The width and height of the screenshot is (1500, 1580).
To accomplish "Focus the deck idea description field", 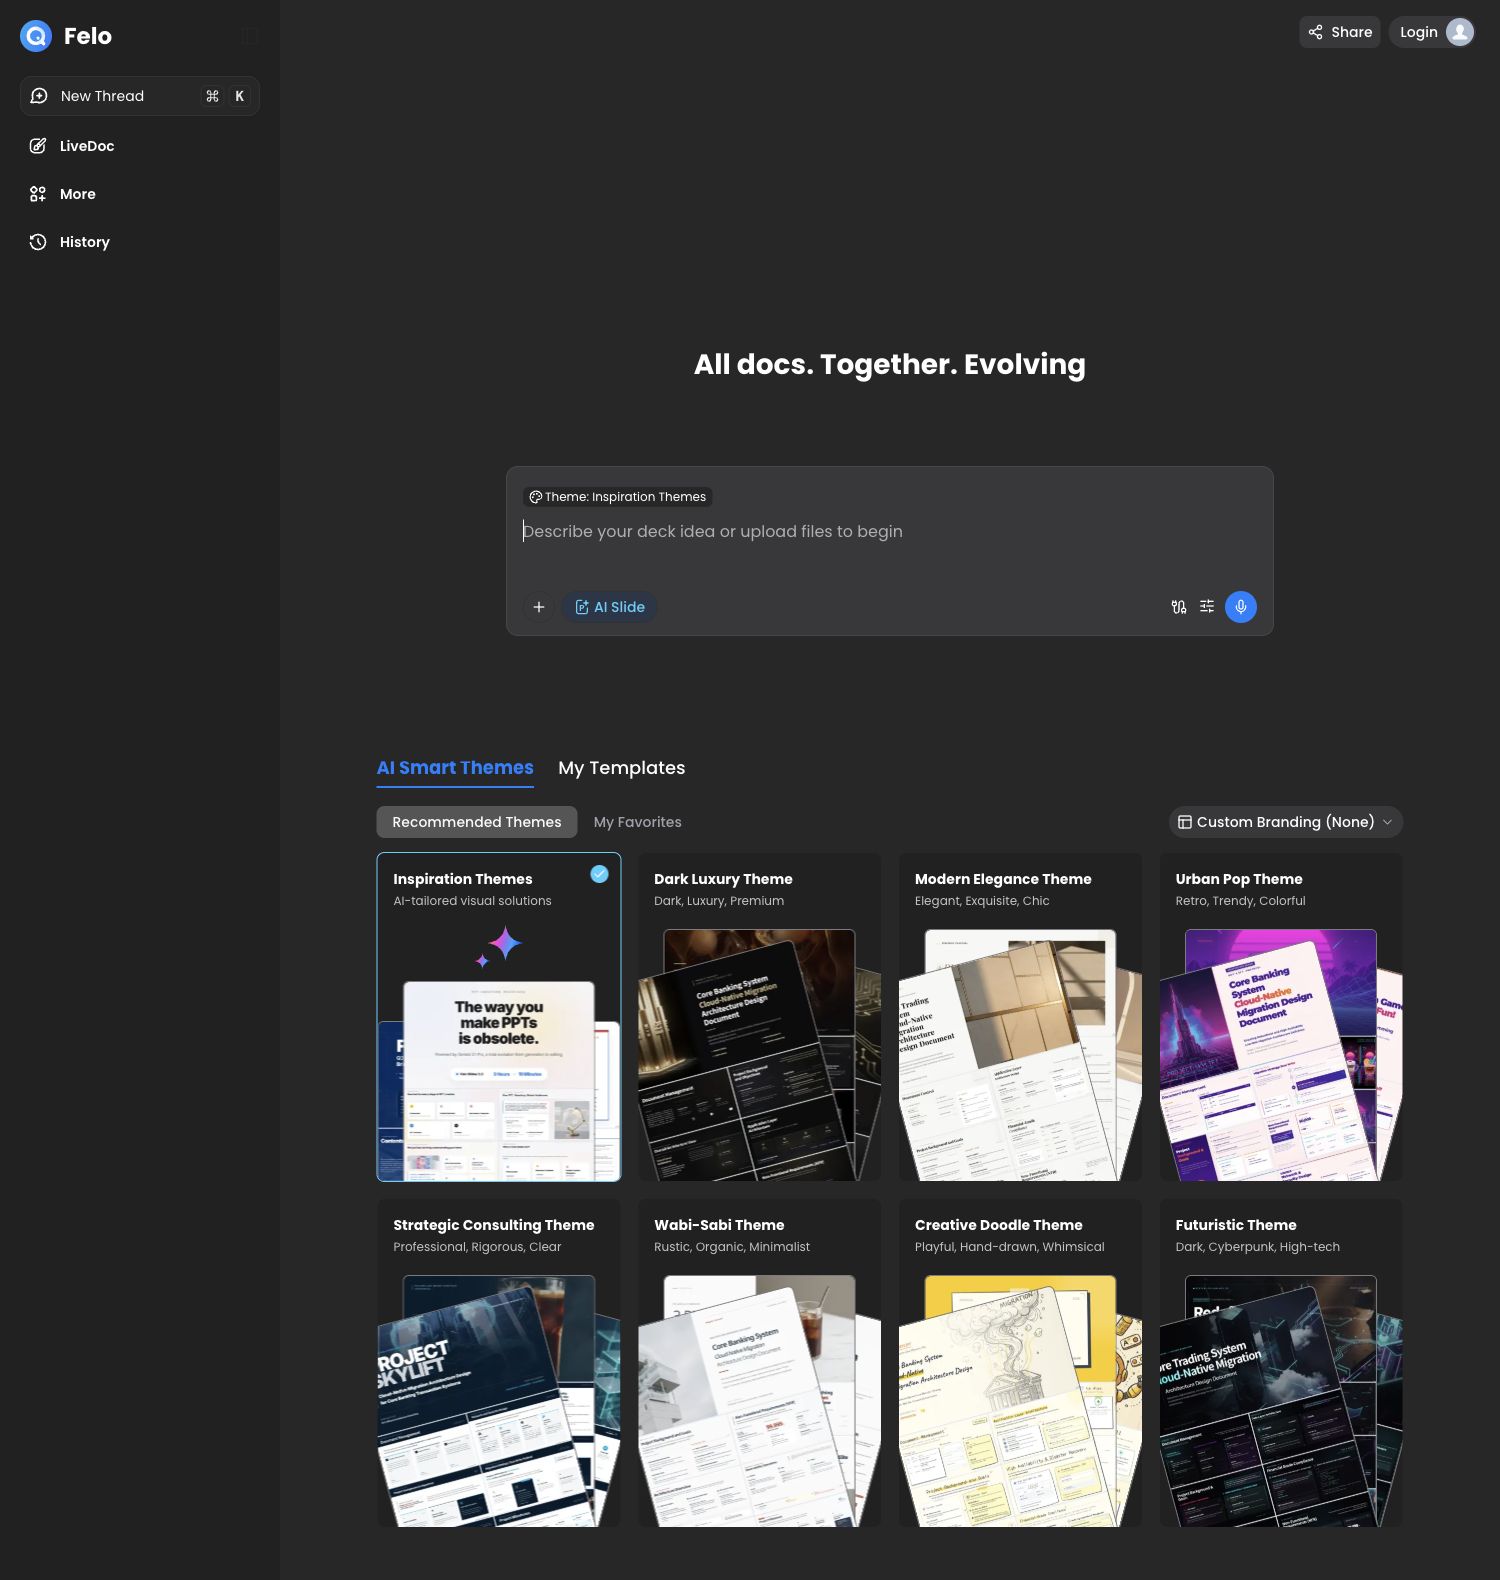I will pos(889,532).
